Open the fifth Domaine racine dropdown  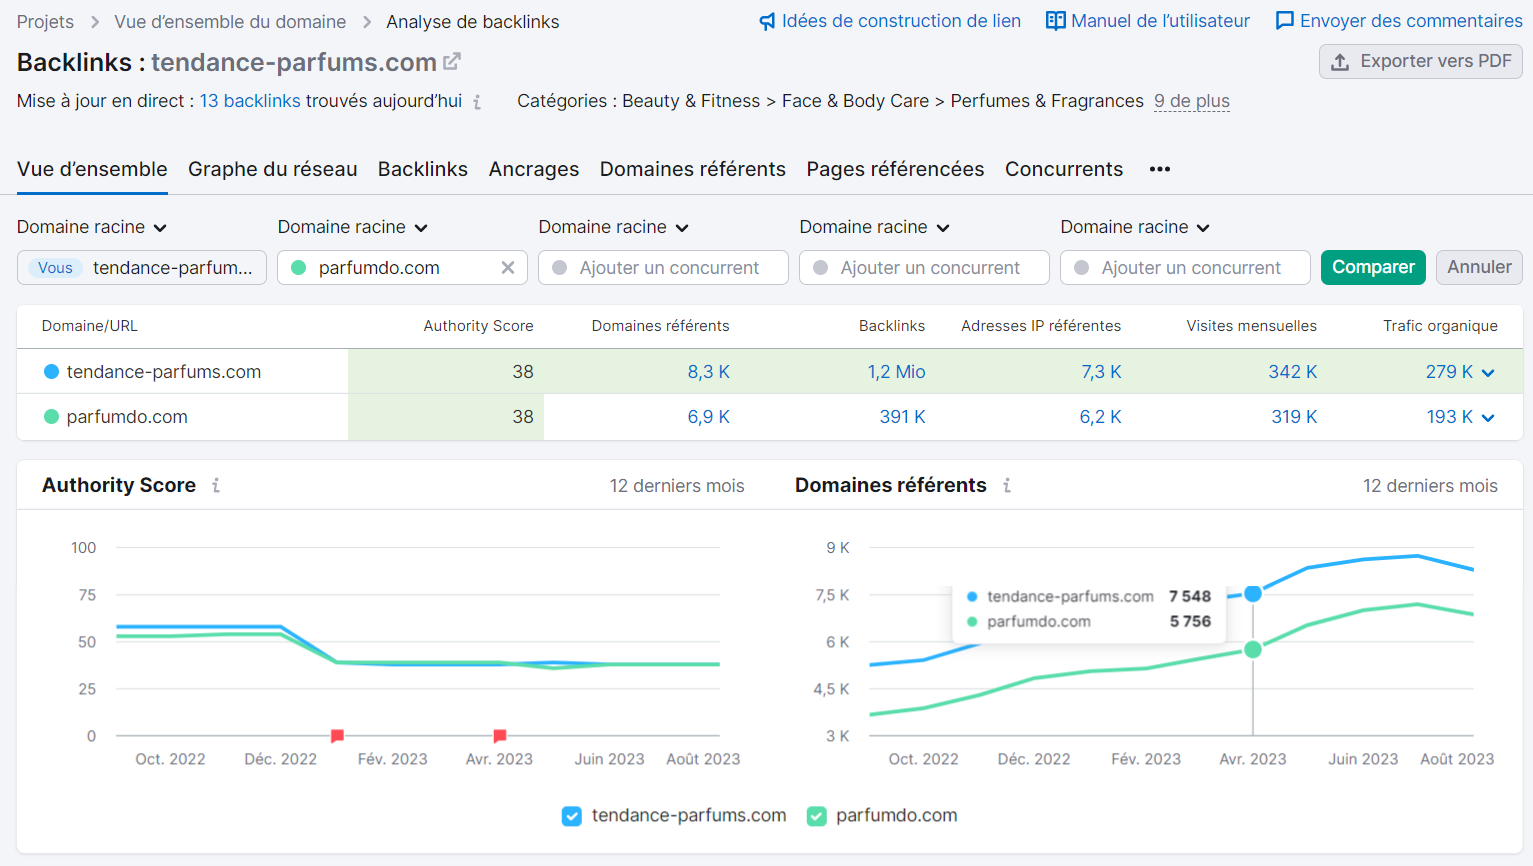(1136, 227)
